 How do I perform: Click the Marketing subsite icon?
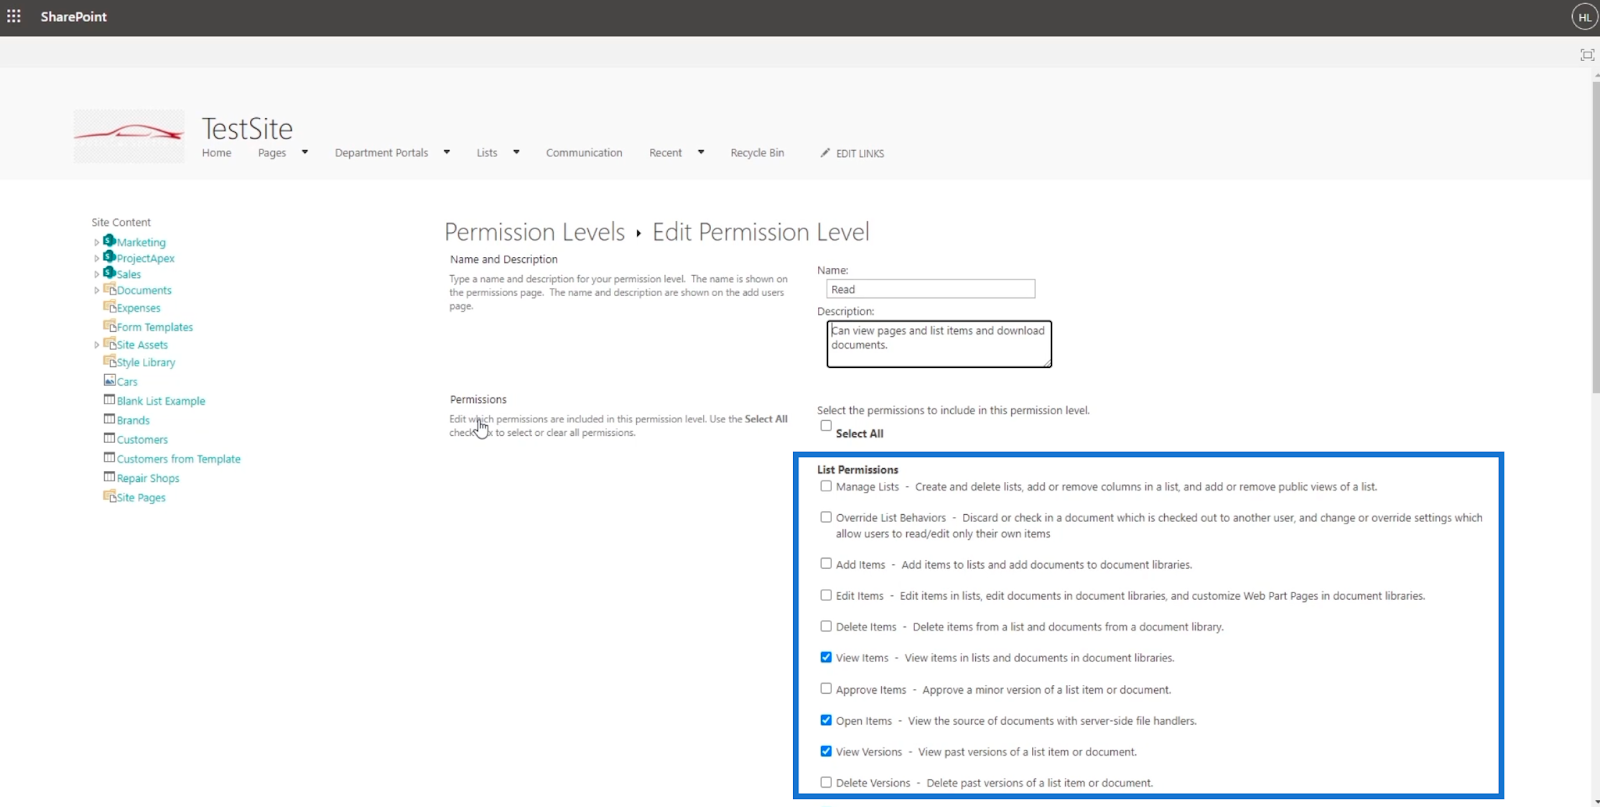109,241
